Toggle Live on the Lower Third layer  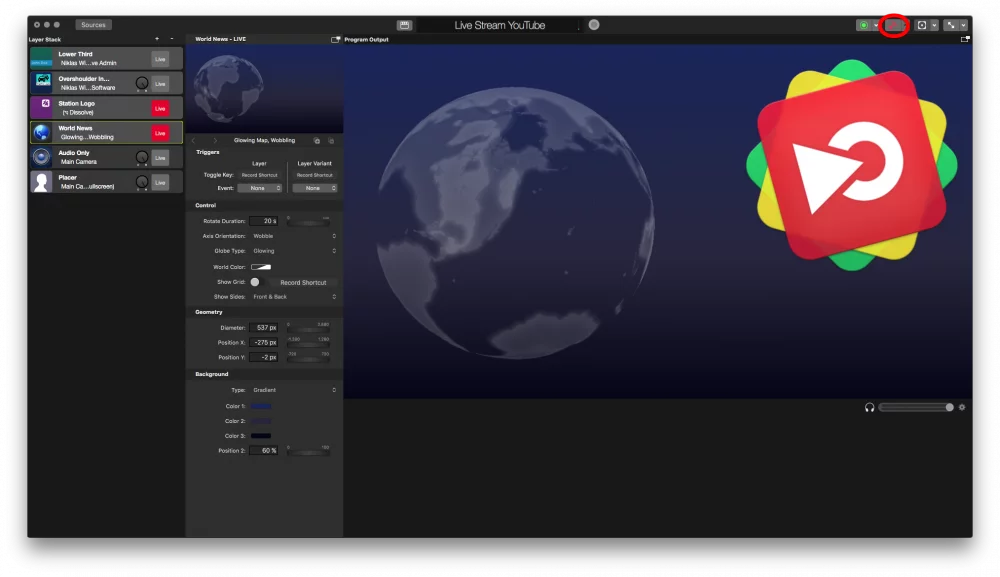pyautogui.click(x=160, y=59)
